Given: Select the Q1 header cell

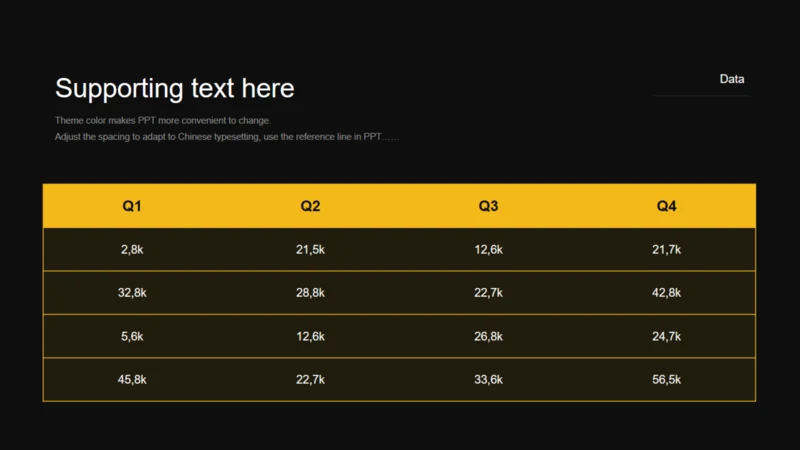Looking at the screenshot, I should 132,206.
